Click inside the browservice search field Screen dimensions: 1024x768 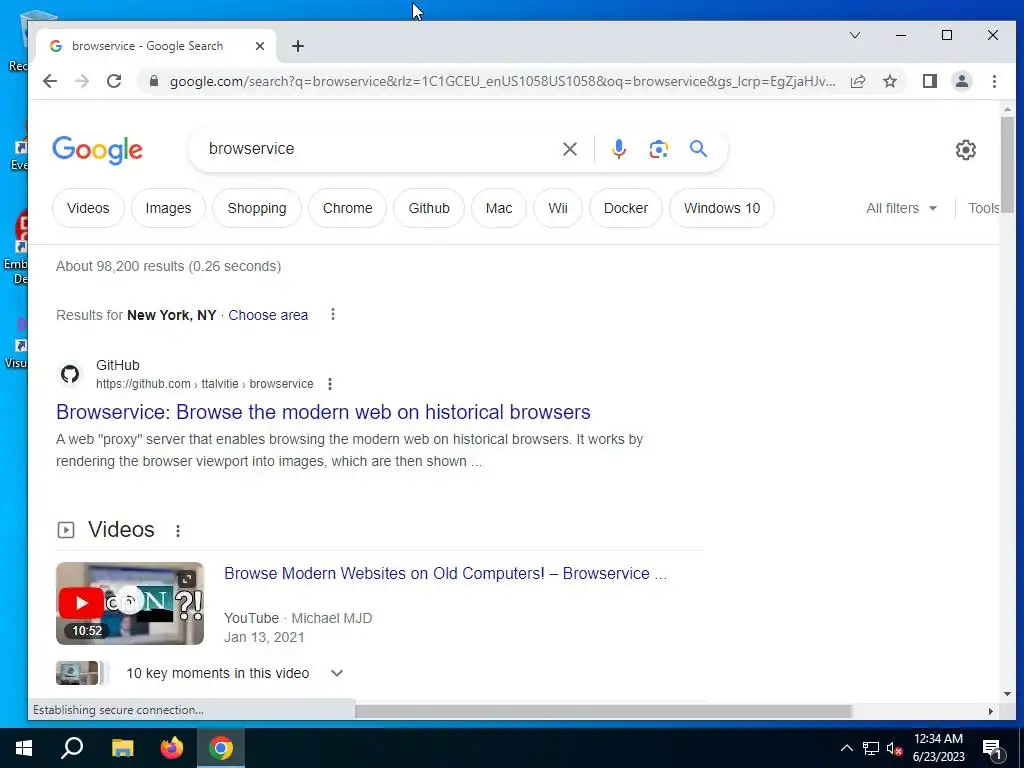[x=379, y=149]
